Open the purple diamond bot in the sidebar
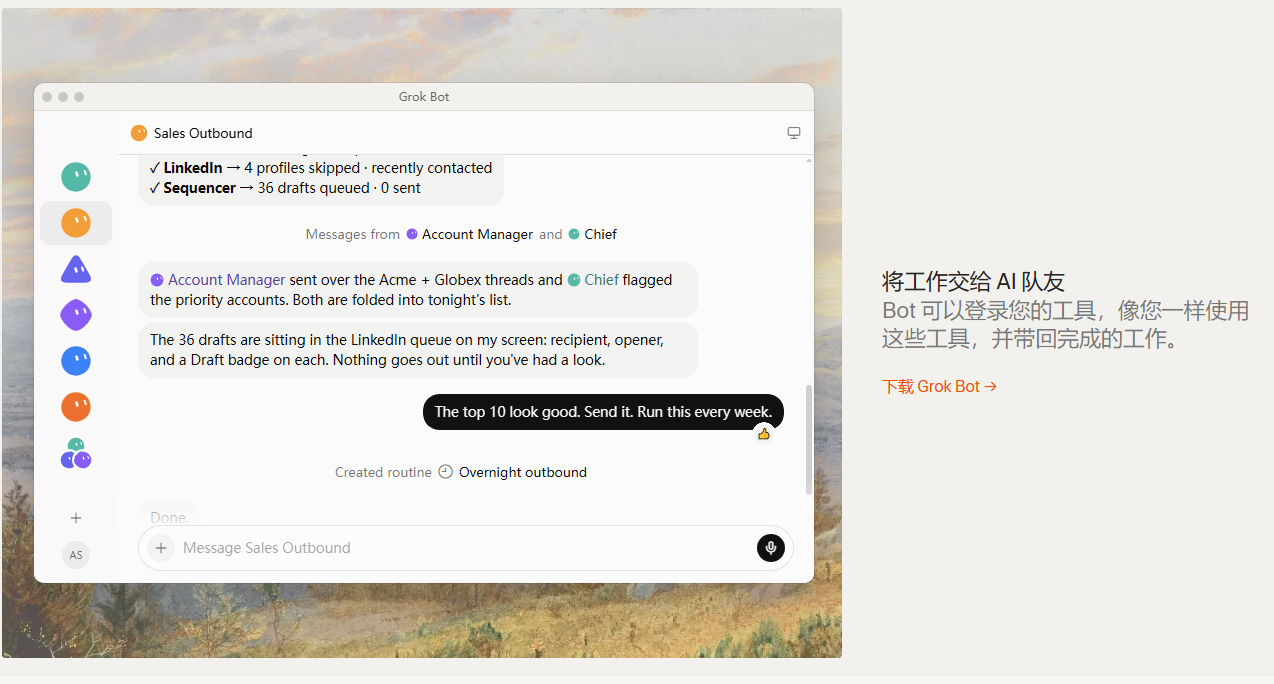The image size is (1274, 684). click(x=76, y=315)
